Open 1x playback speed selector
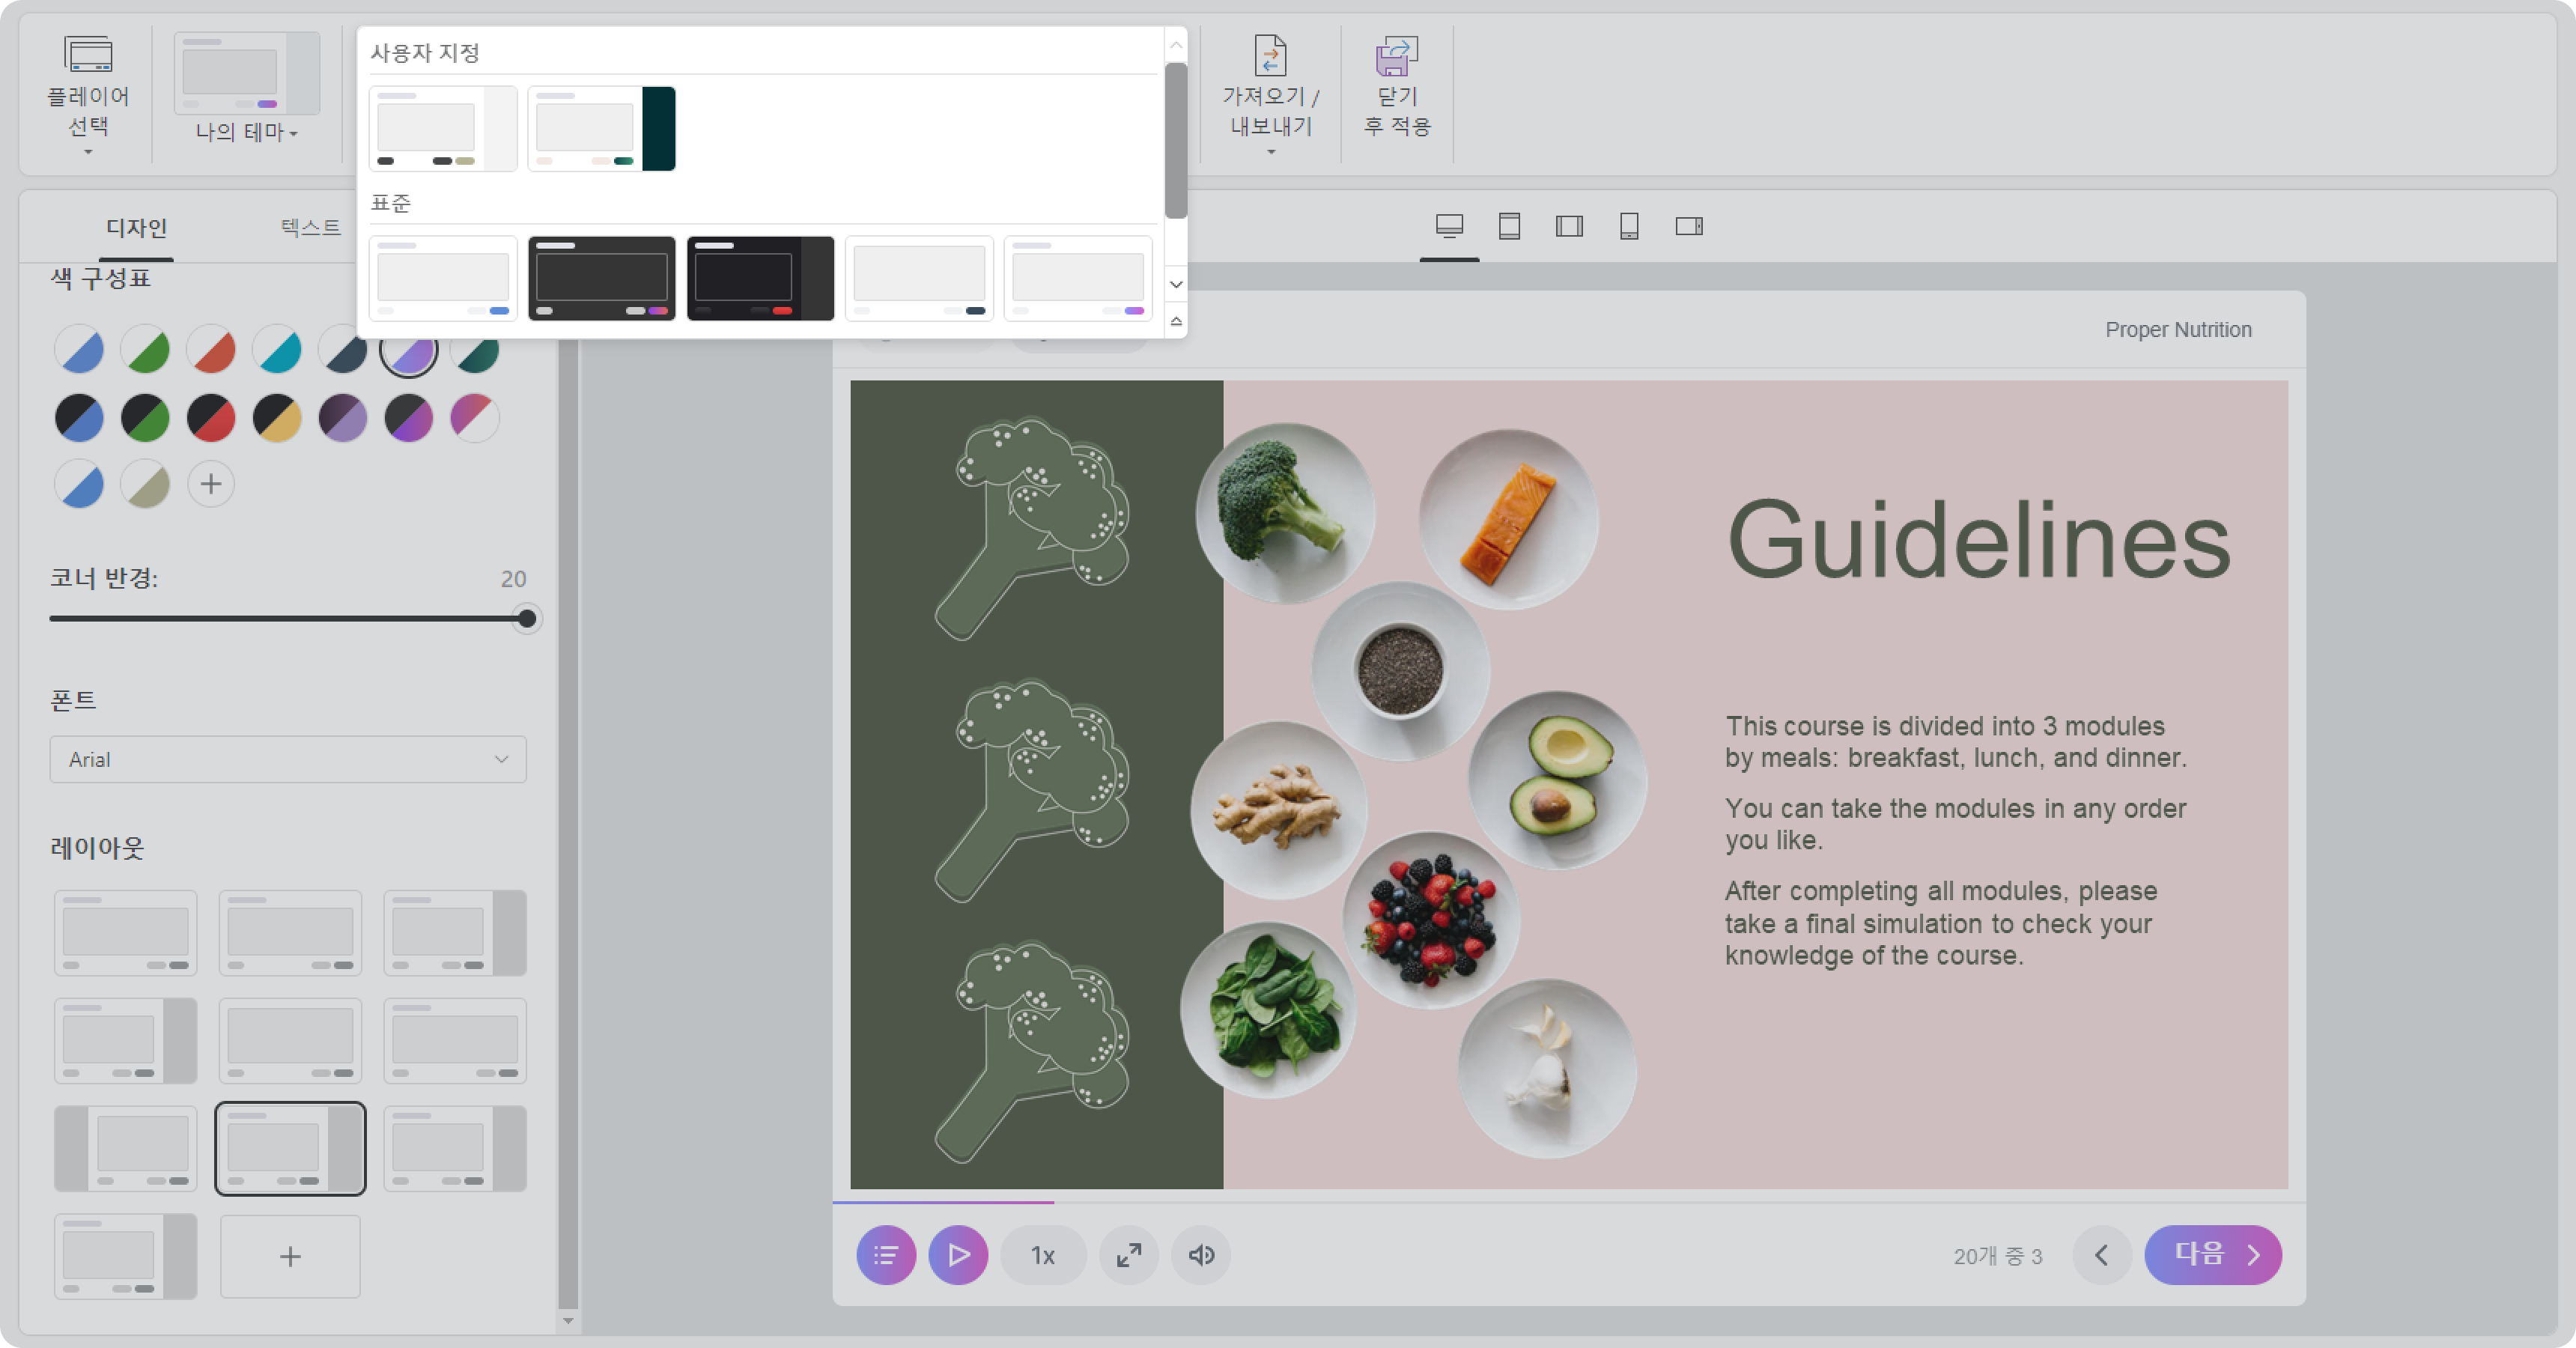The image size is (2576, 1348). click(x=1043, y=1254)
